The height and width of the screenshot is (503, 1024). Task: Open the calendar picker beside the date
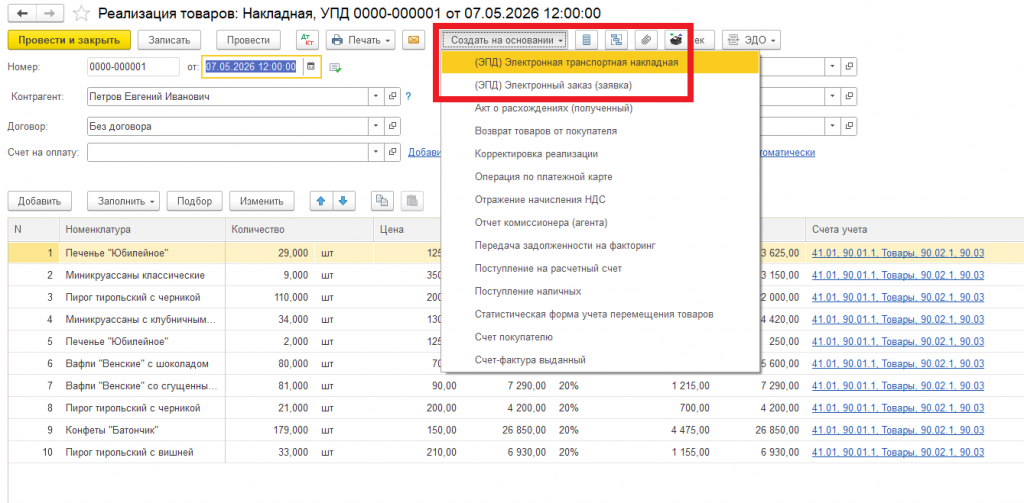click(x=311, y=67)
